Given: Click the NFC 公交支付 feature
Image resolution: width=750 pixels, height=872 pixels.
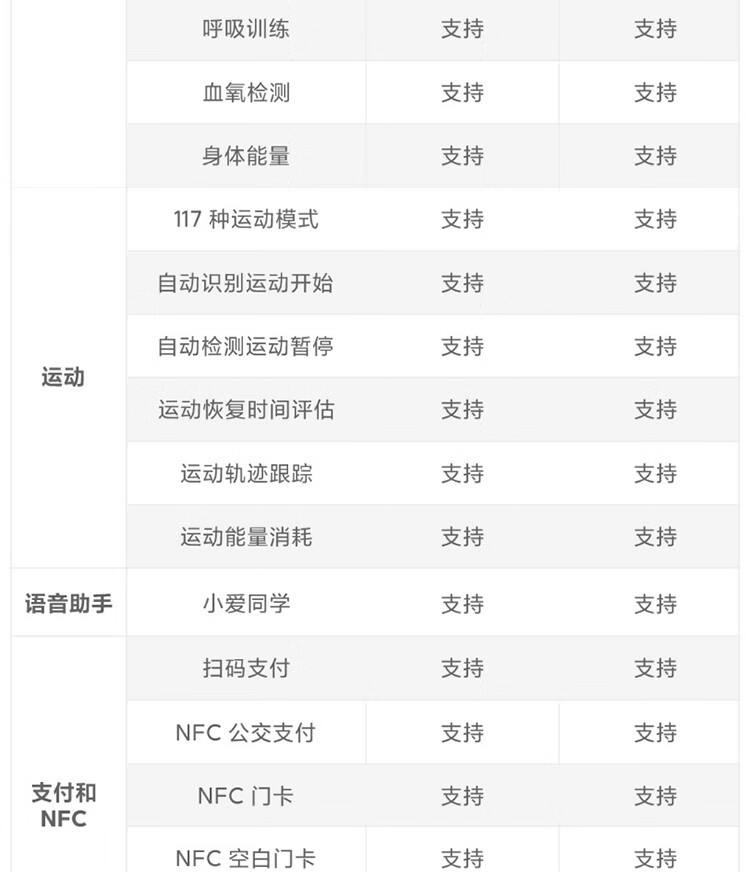Looking at the screenshot, I should pyautogui.click(x=246, y=732).
